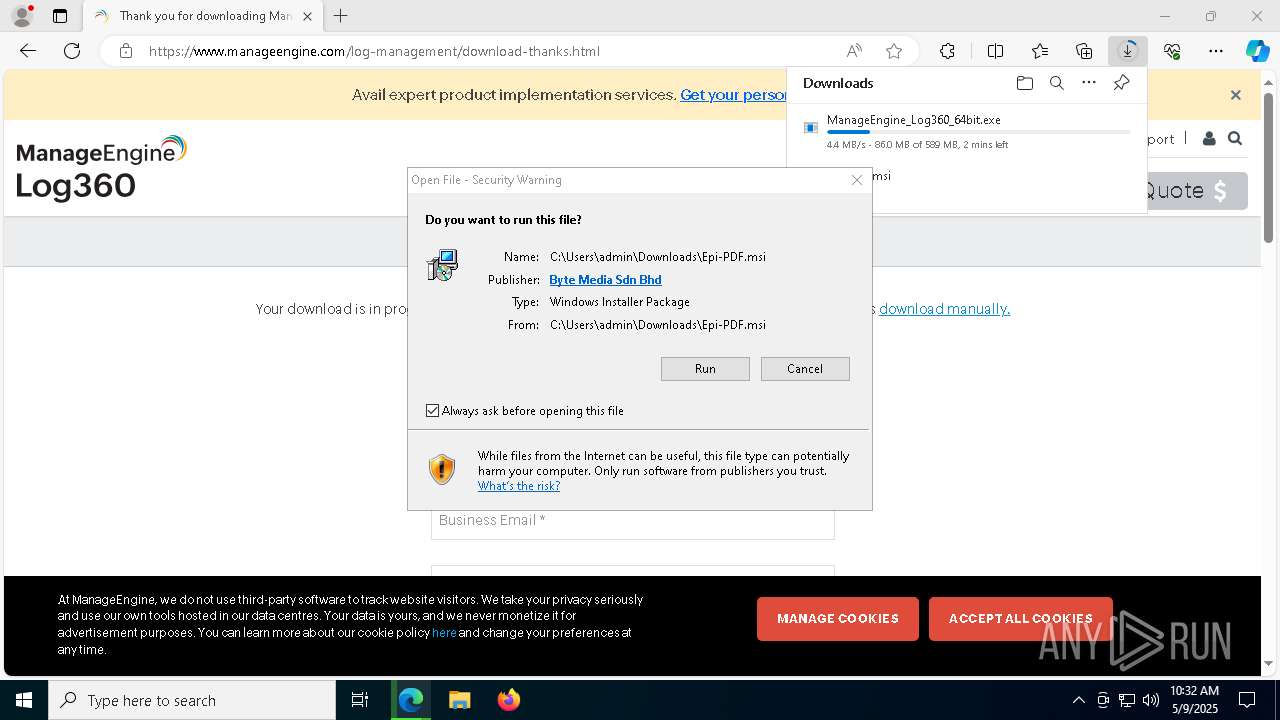Screen dimensions: 1280x720
Task: Open Copilot sidebar icon
Action: pos(1257,51)
